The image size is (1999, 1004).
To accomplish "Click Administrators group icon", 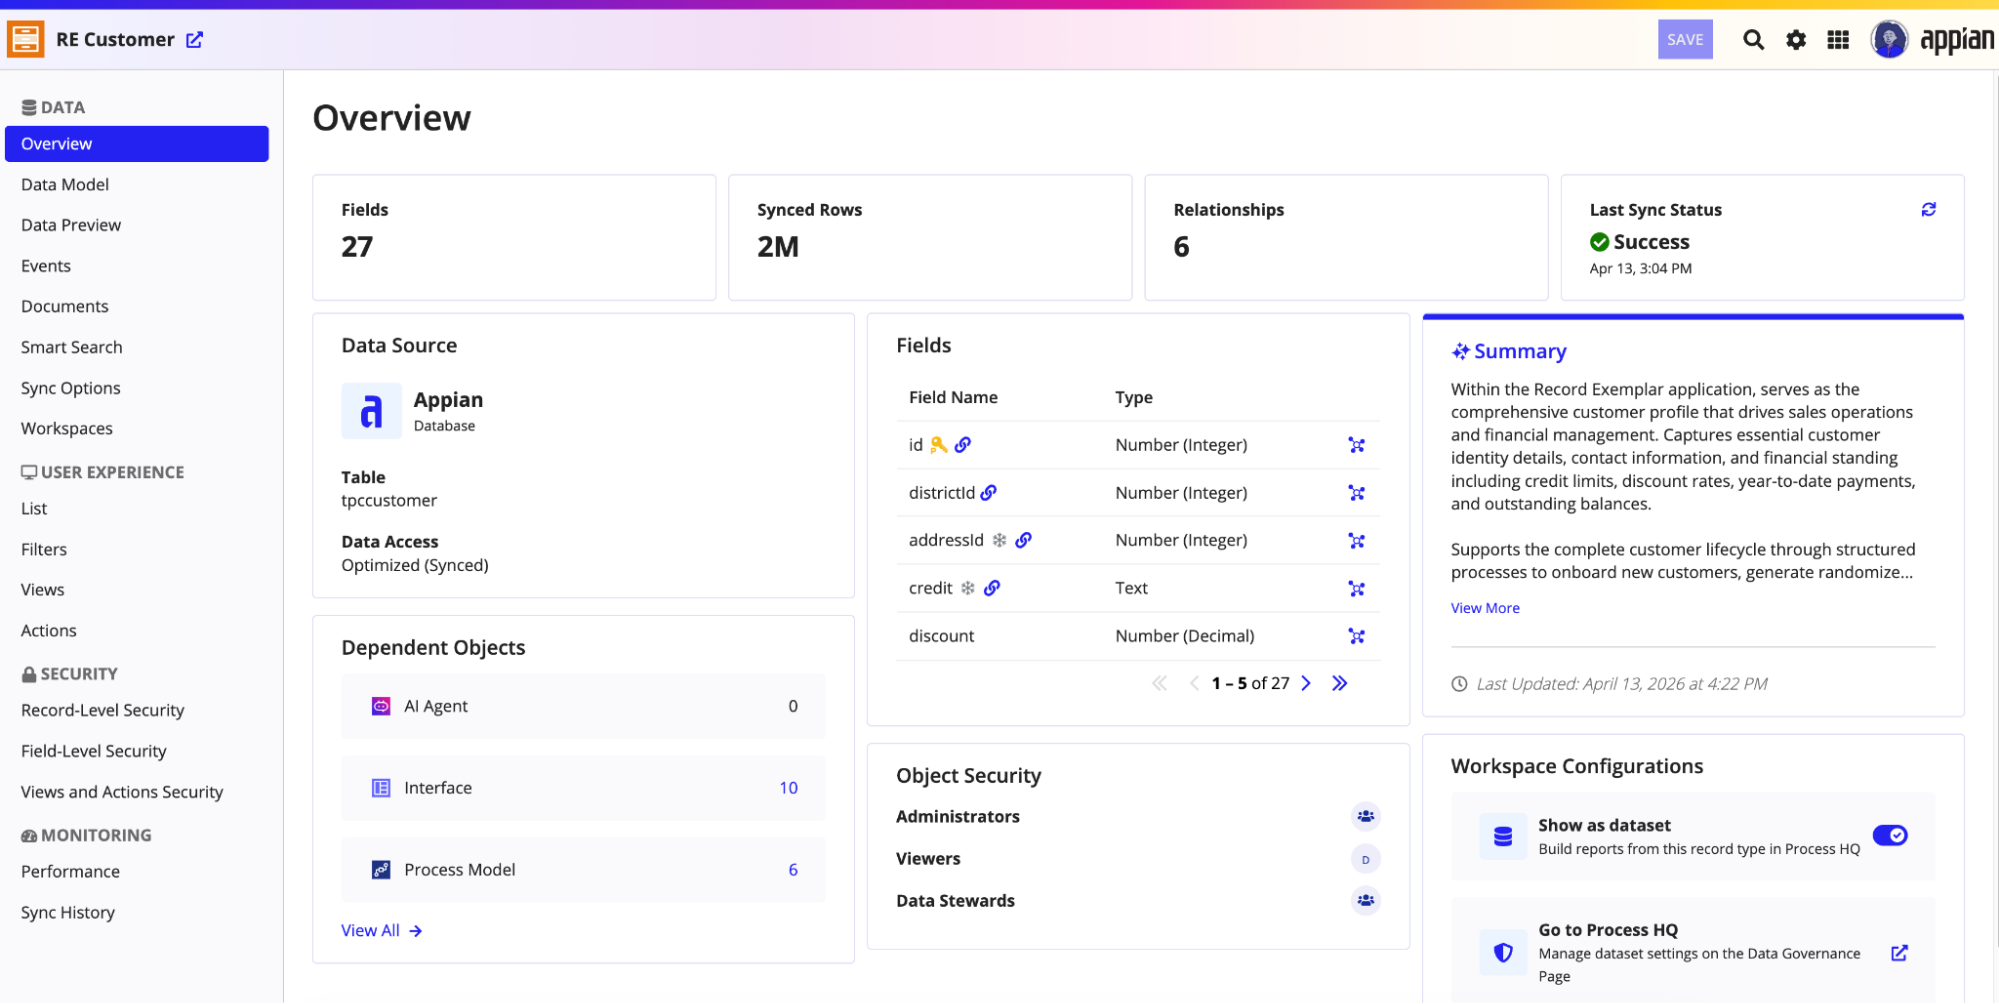I will (1365, 816).
